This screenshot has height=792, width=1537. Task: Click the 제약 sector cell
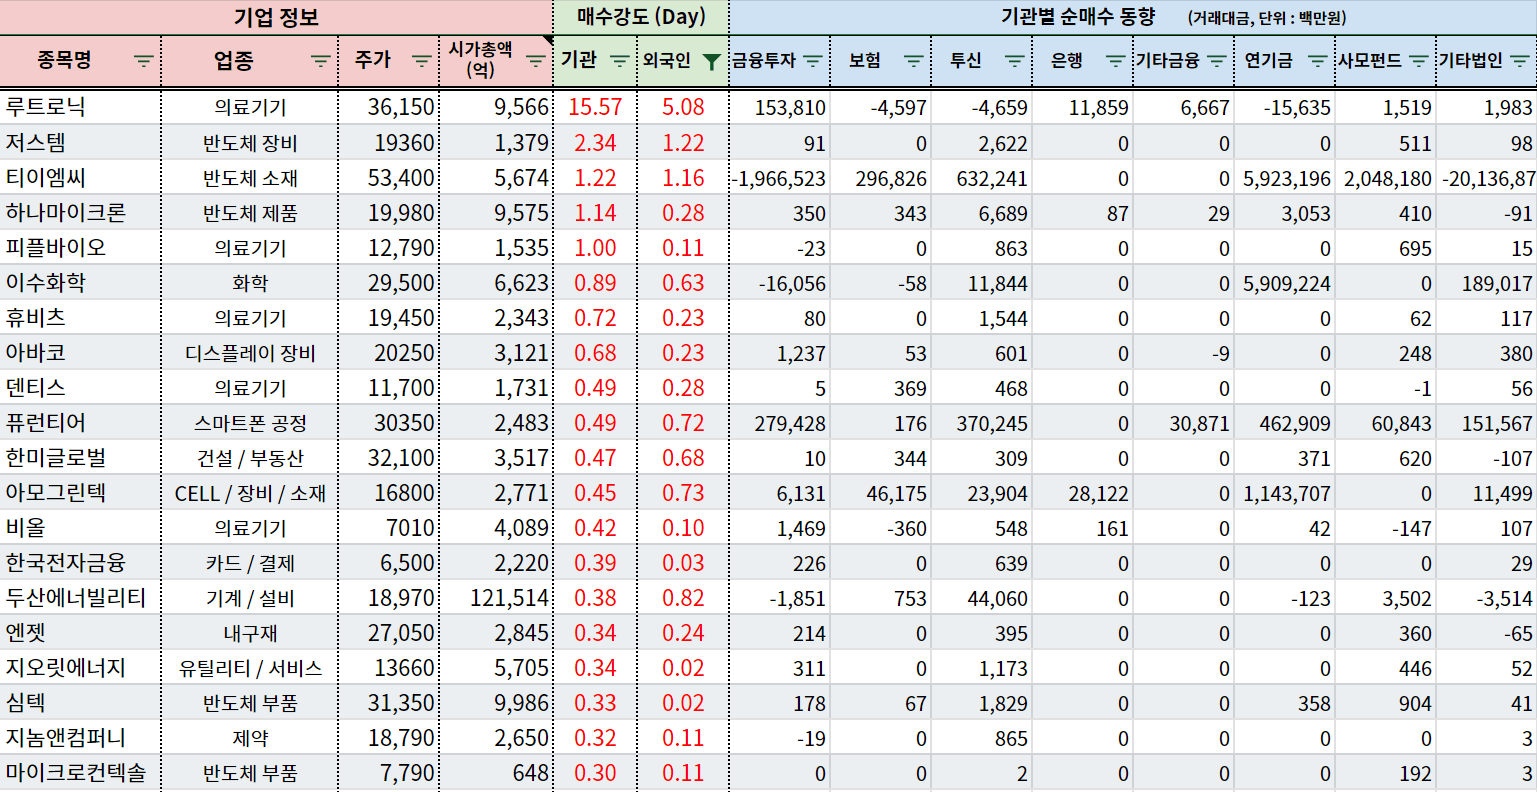tap(250, 738)
